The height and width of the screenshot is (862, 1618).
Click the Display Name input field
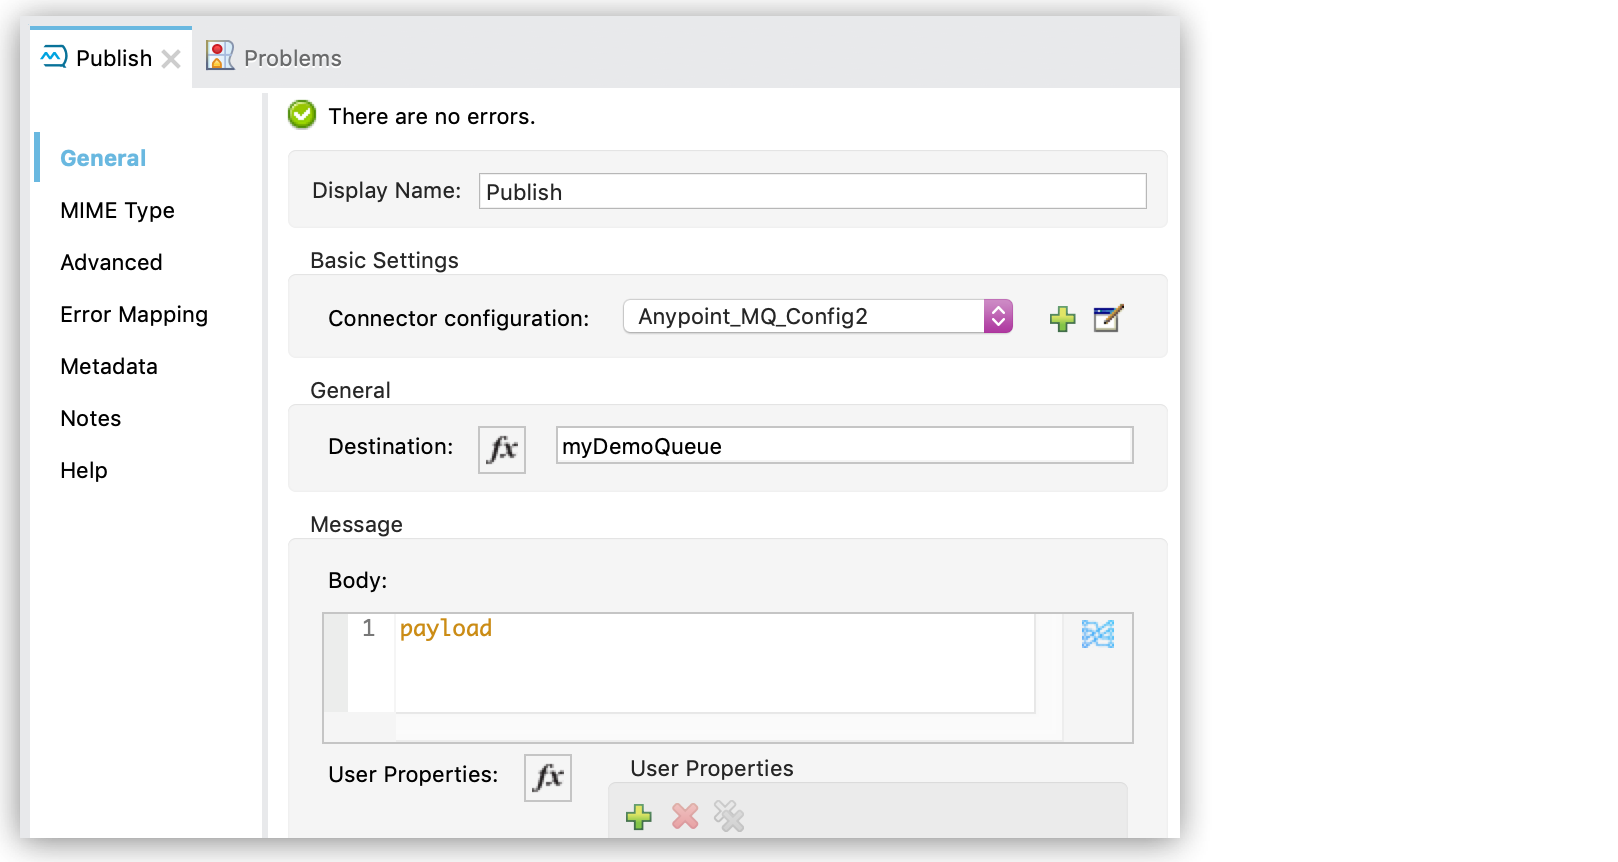coord(812,191)
